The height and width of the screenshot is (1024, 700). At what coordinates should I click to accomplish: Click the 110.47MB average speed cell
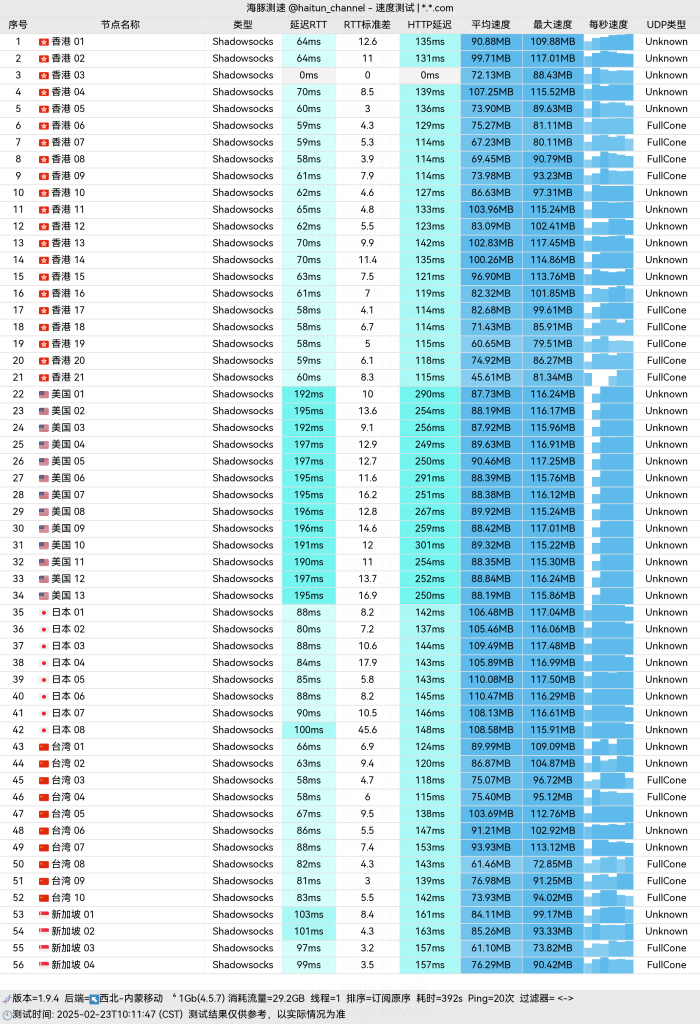point(491,697)
